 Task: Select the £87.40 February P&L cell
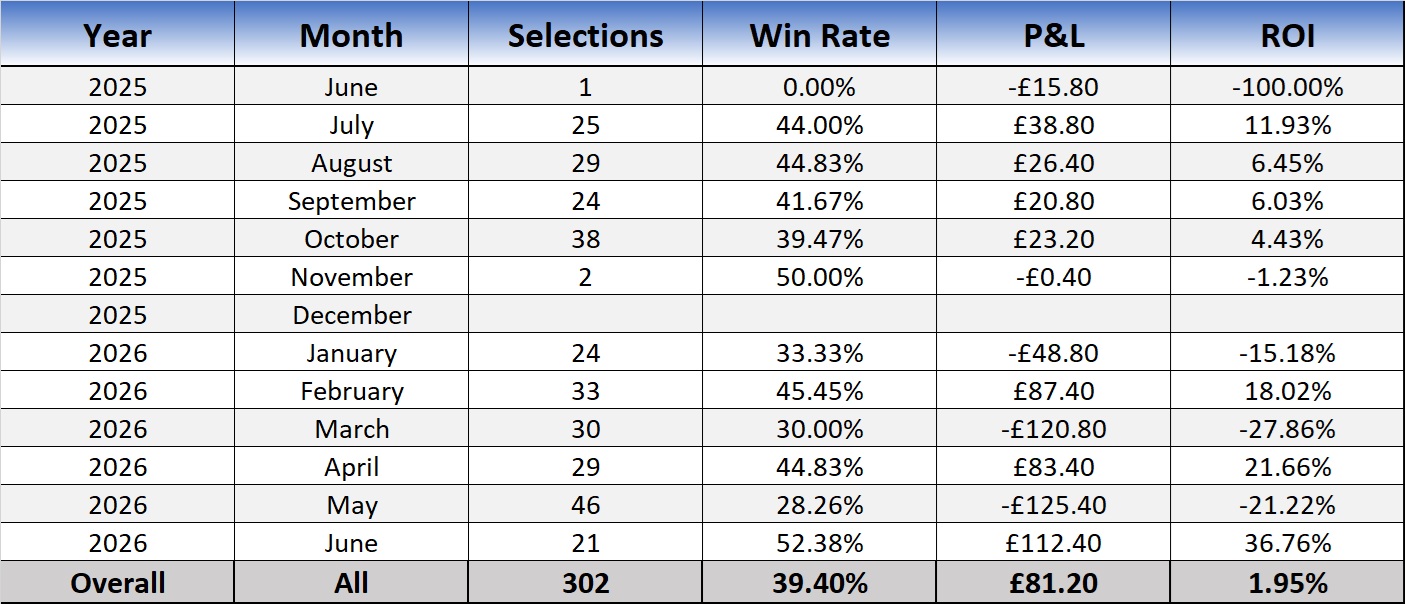pyautogui.click(x=1053, y=391)
